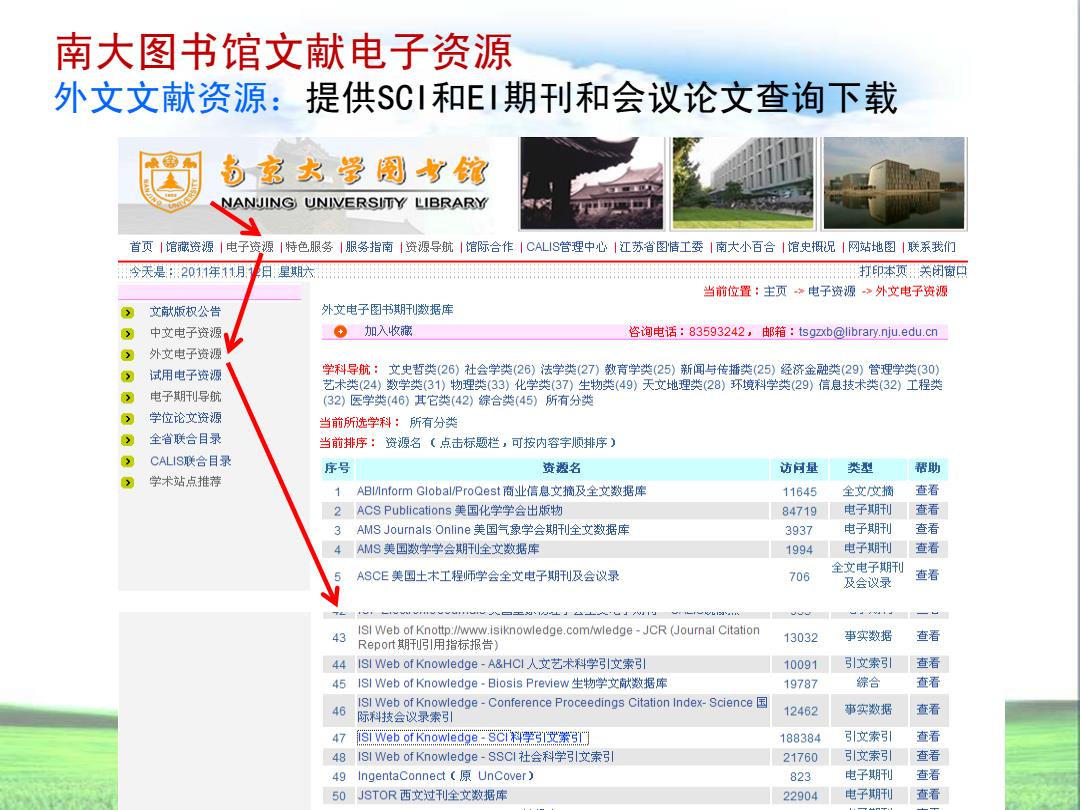
Task: Click 查看 in the IngentaConnect row
Action: click(x=928, y=776)
